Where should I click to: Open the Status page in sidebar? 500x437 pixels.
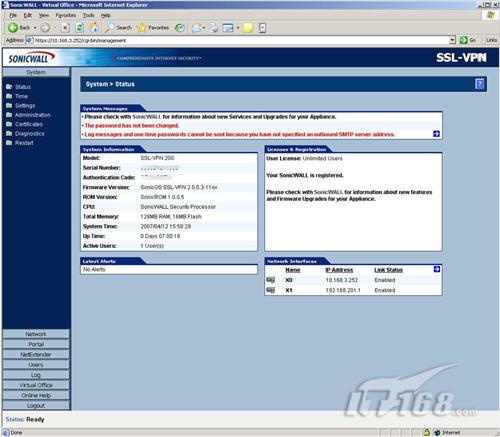(x=23, y=87)
